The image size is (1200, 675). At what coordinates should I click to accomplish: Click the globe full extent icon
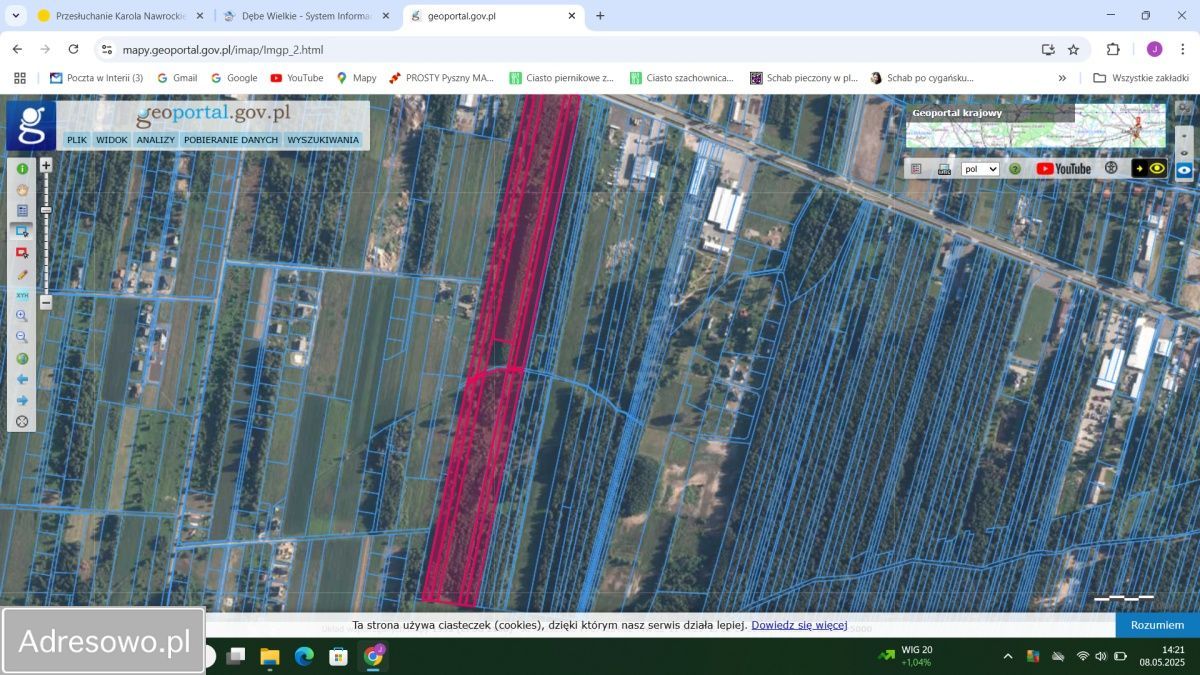[22, 358]
